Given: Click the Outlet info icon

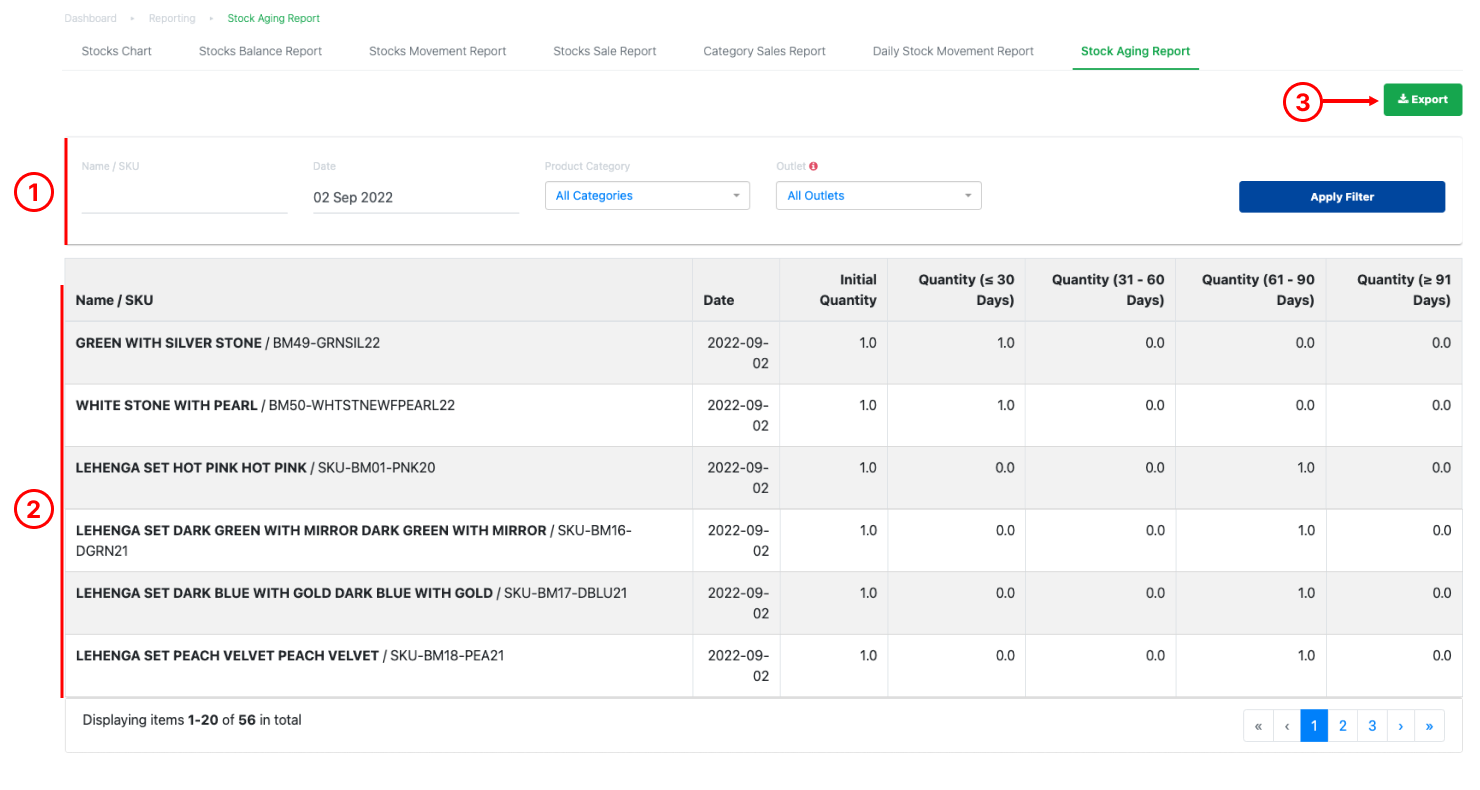Looking at the screenshot, I should pos(813,166).
